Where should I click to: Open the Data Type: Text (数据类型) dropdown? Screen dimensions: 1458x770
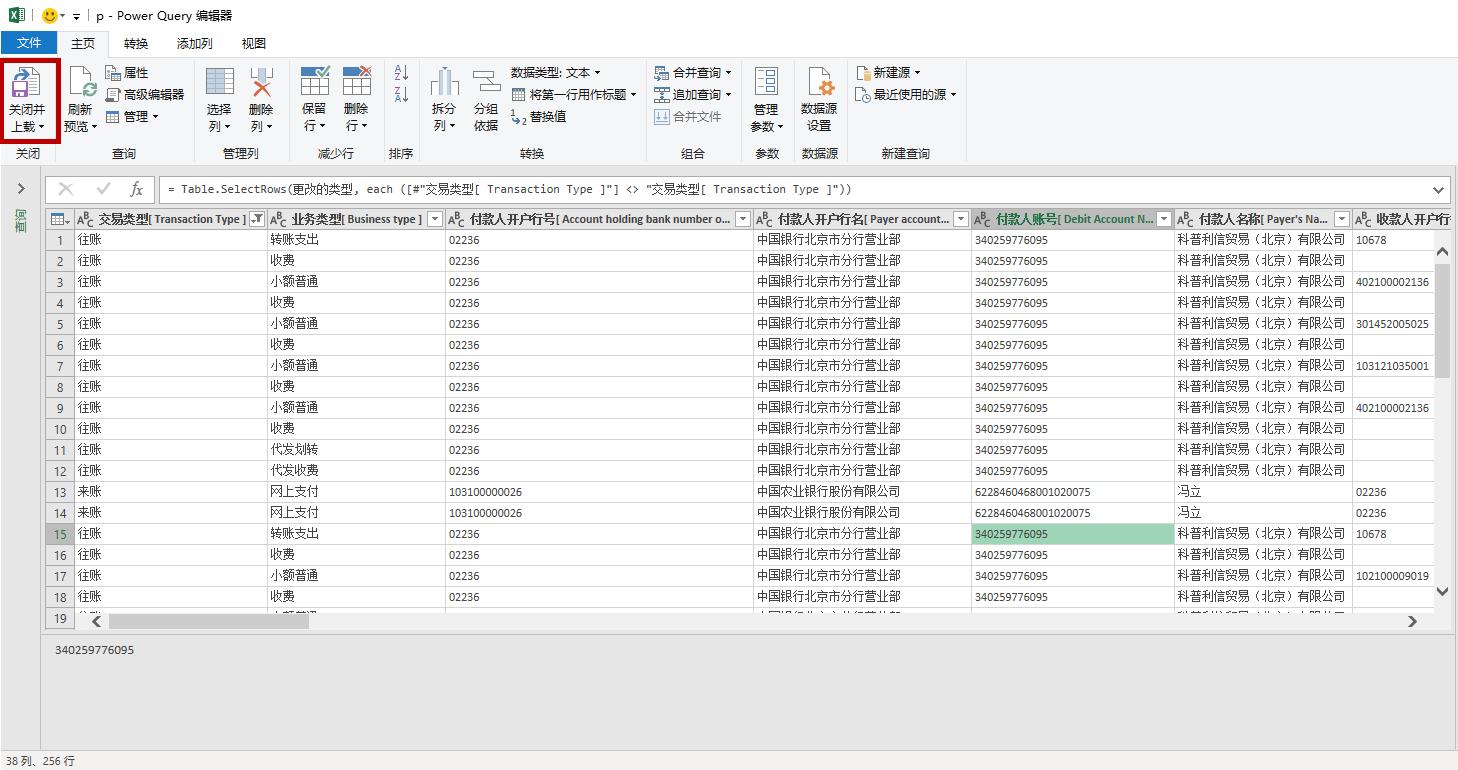[556, 73]
